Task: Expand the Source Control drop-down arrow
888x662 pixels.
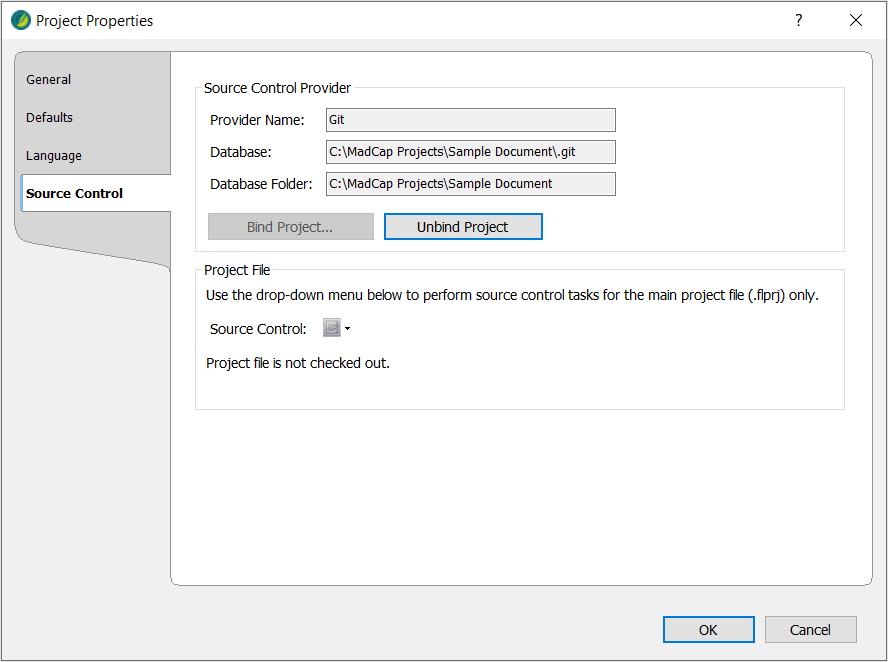Action: 347,329
